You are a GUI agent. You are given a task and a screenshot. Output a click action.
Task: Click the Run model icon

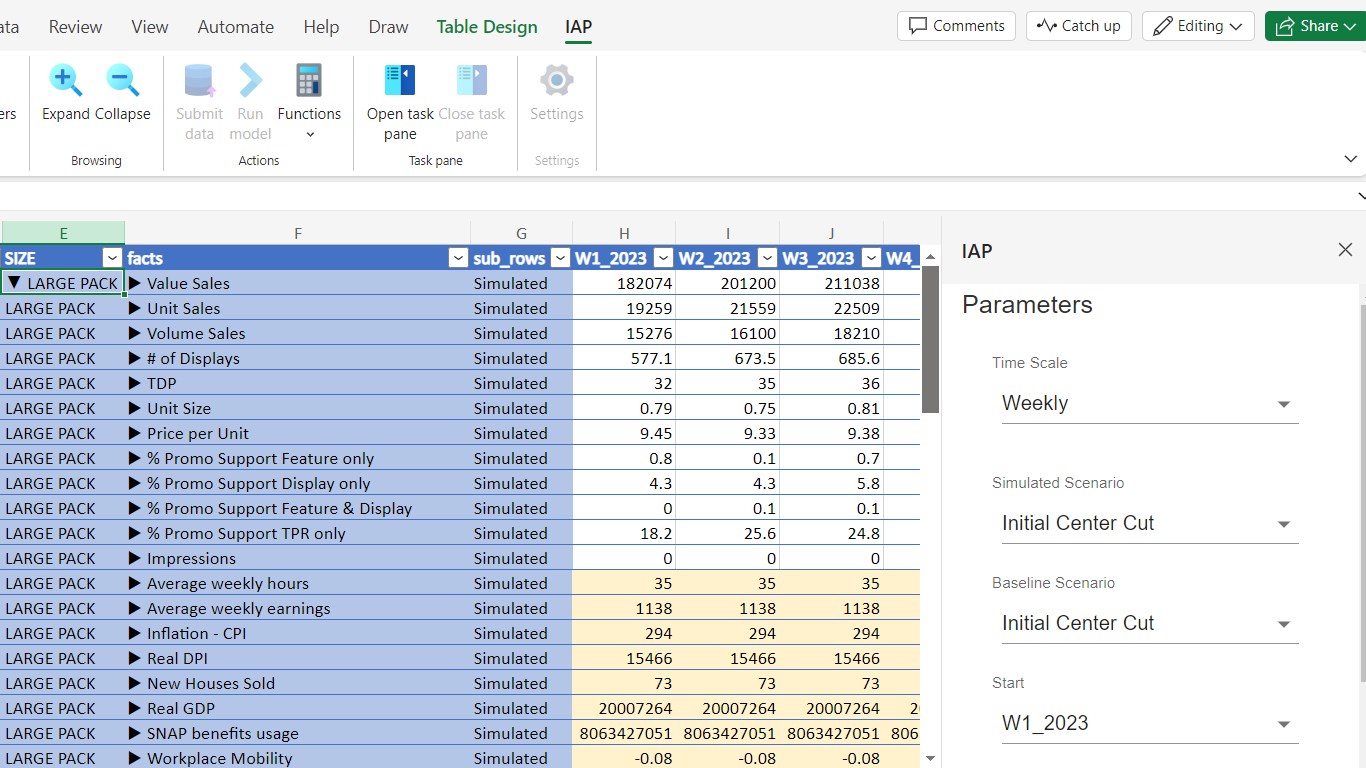[x=250, y=81]
